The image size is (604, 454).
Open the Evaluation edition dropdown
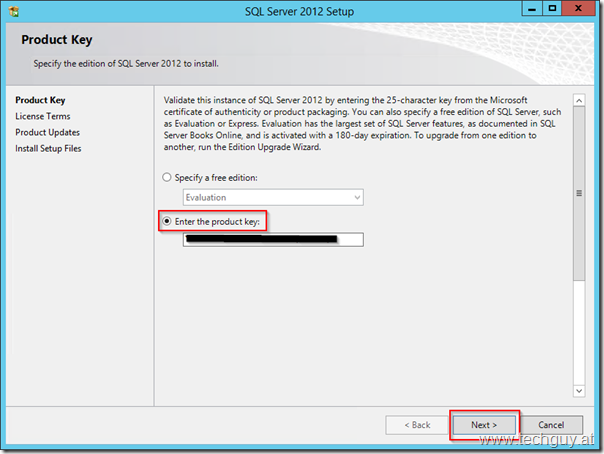[x=273, y=198]
